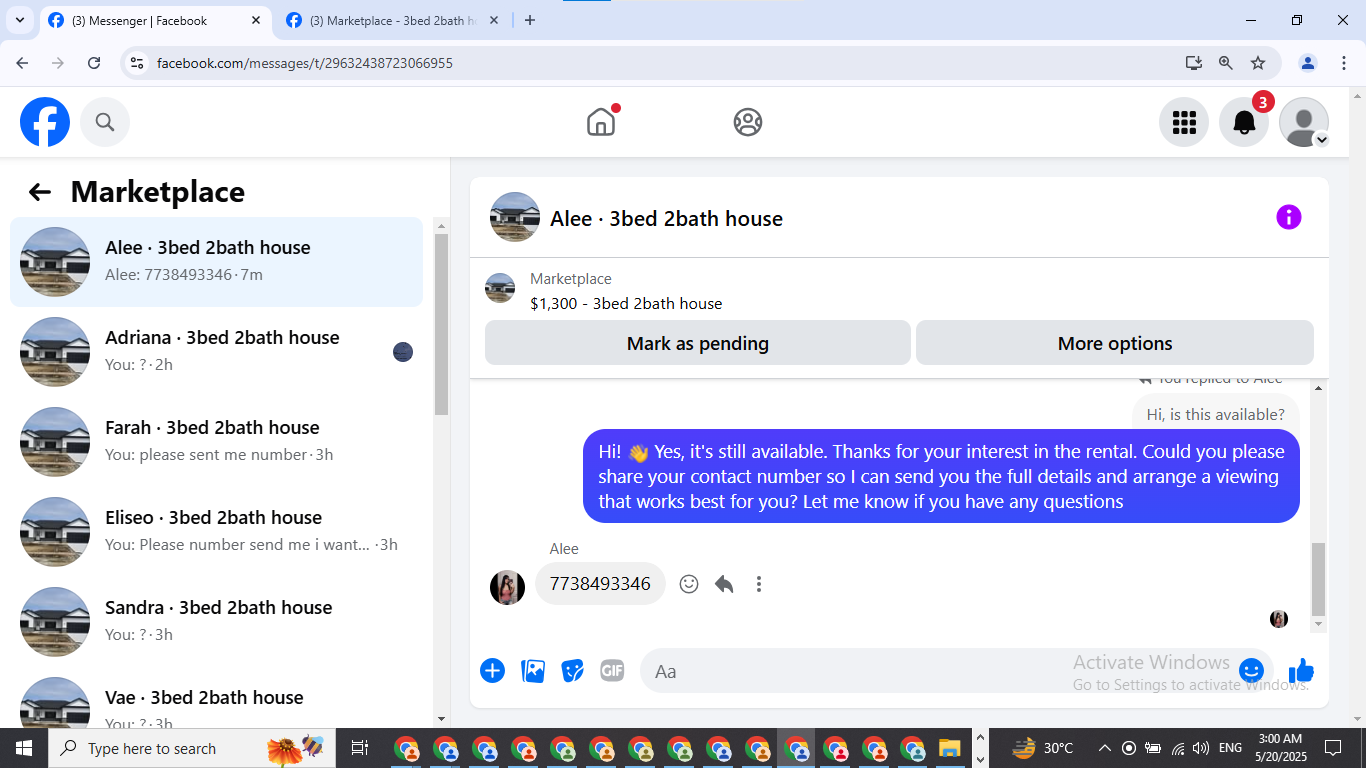Open Chrome tab search dropdown
Image resolution: width=1366 pixels, height=768 pixels.
click(x=19, y=20)
